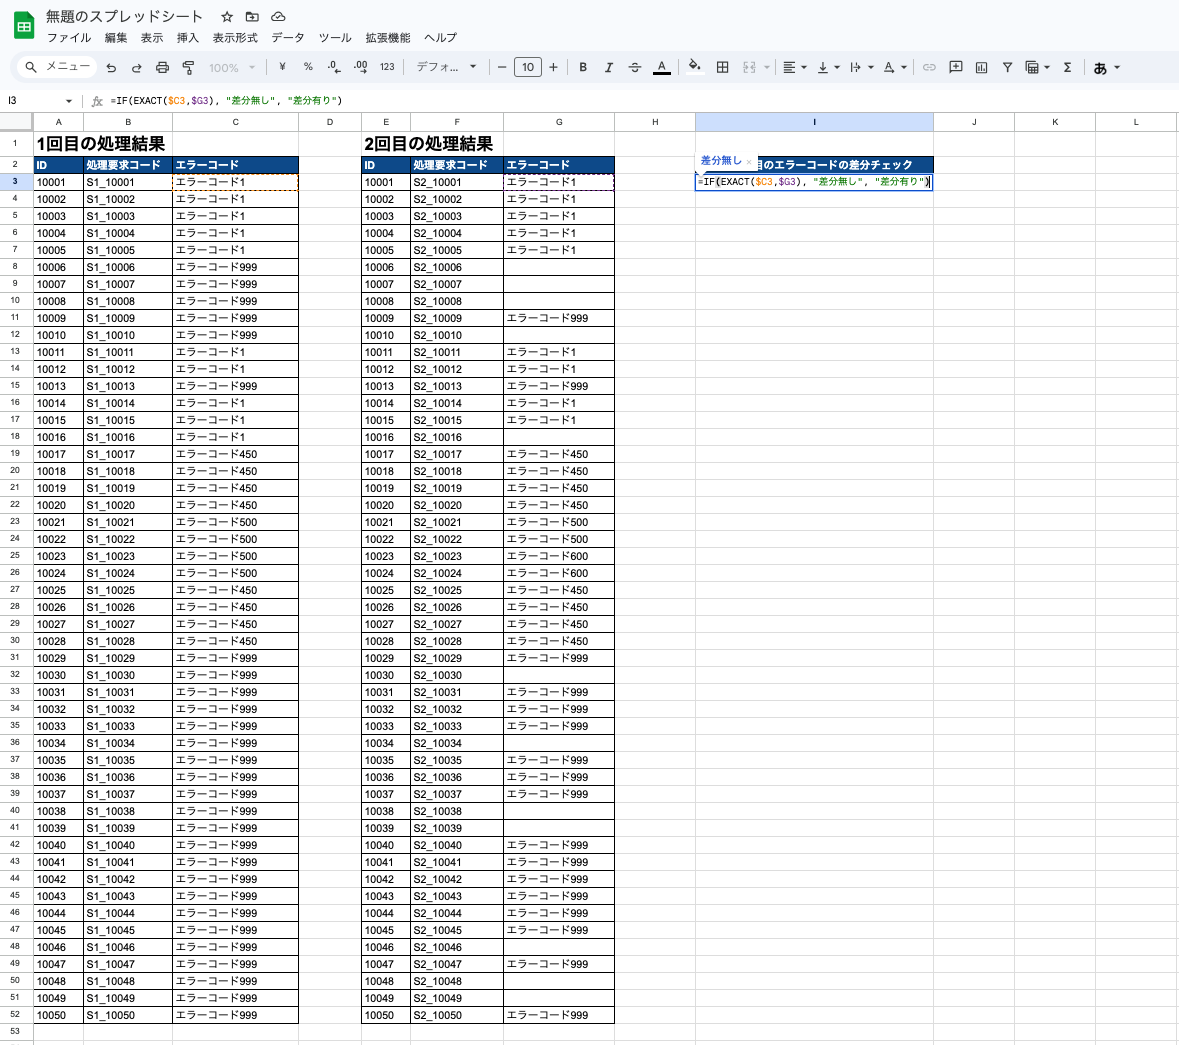Toggle italic formatting
The image size is (1179, 1045).
[x=608, y=67]
